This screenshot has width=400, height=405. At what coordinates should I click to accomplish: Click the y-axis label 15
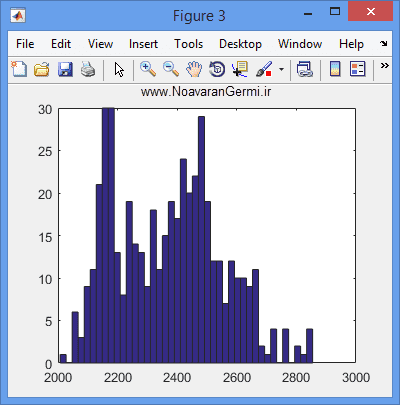click(x=45, y=237)
